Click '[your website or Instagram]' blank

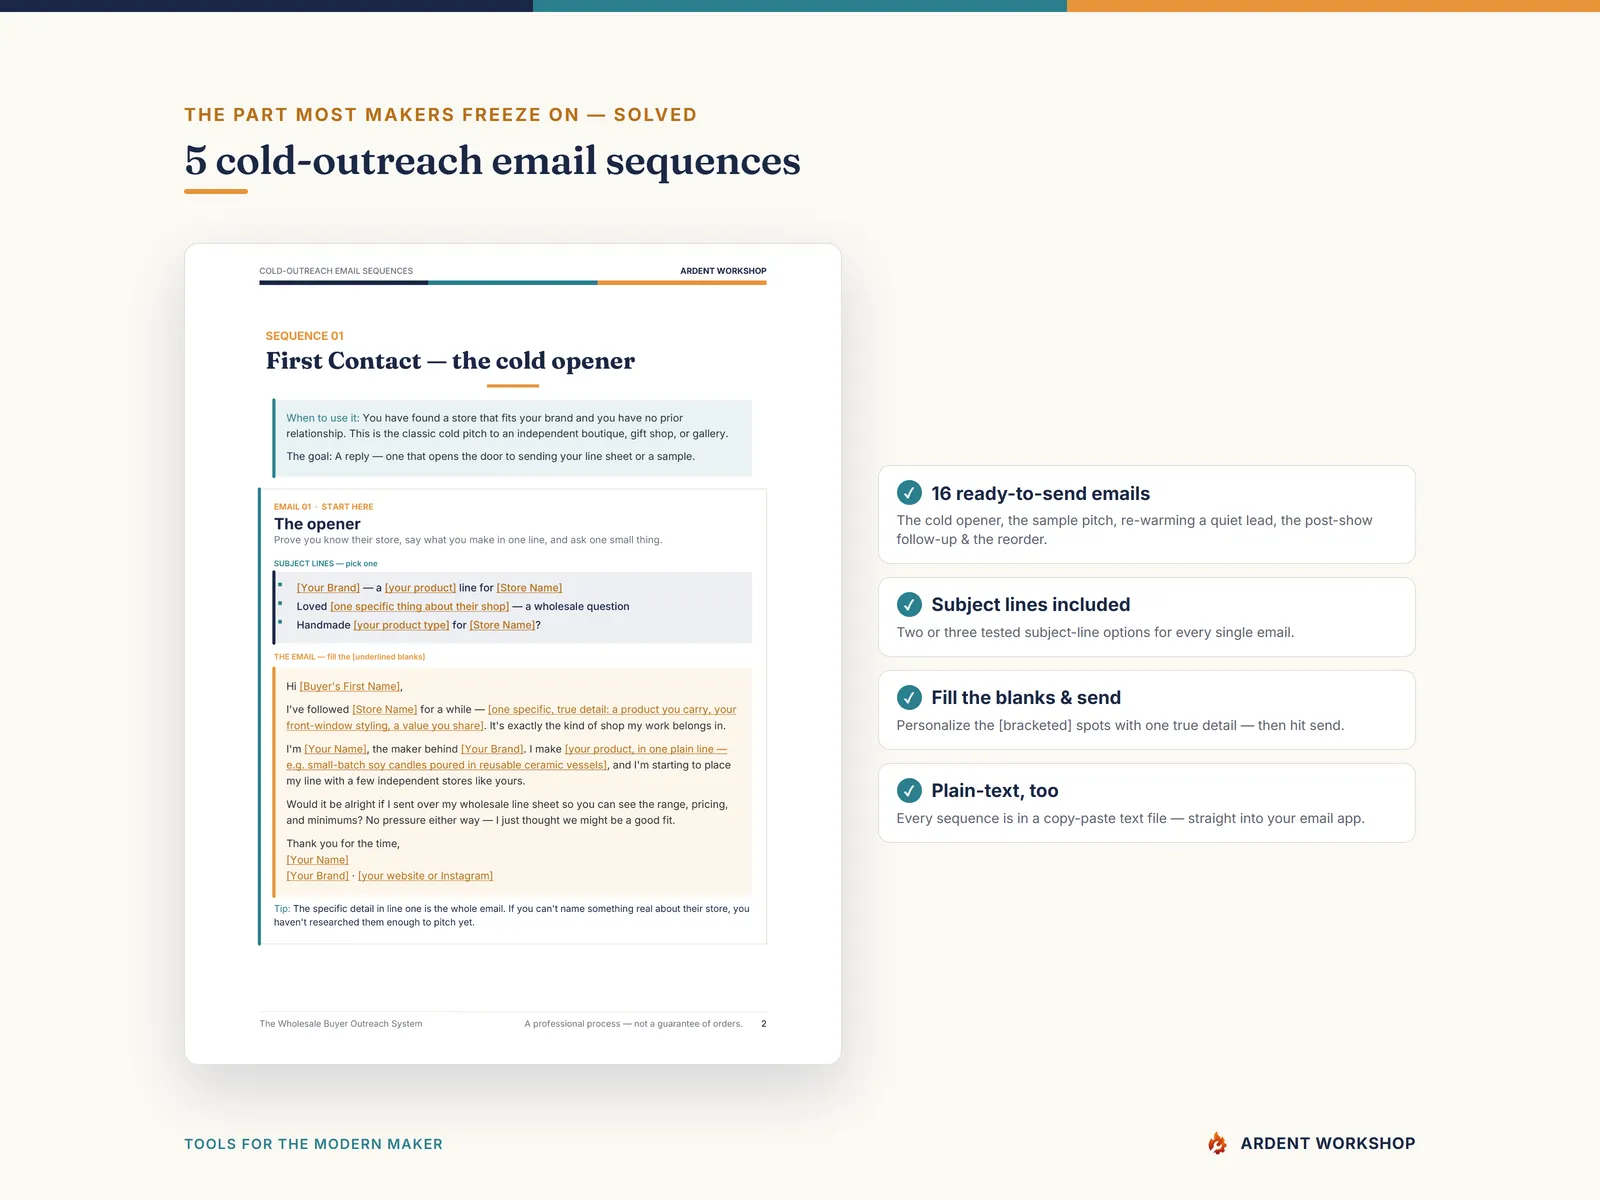(425, 876)
